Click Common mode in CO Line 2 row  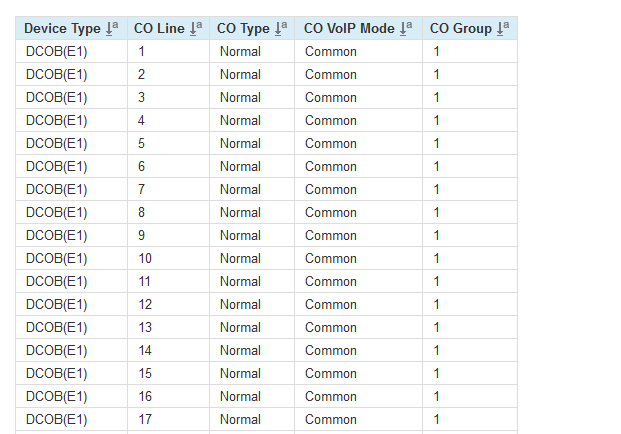[x=330, y=74]
